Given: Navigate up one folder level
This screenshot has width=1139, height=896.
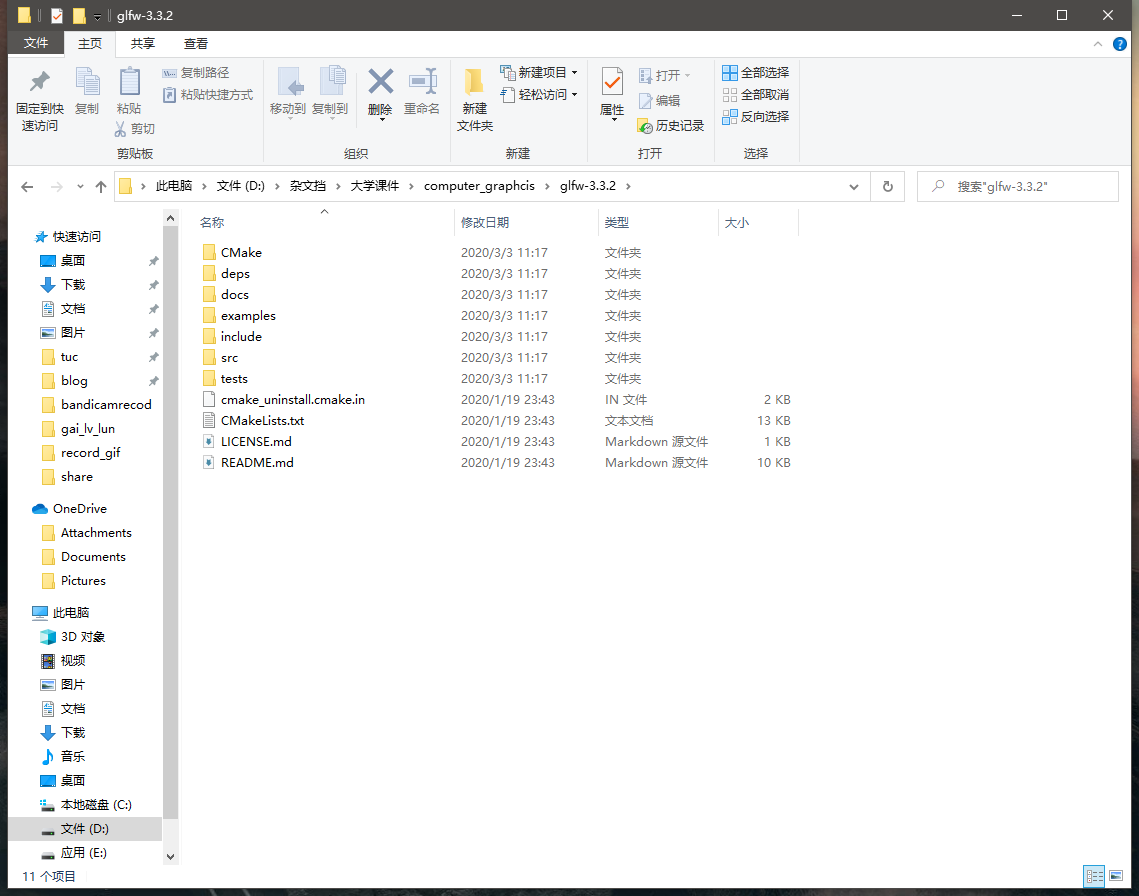Looking at the screenshot, I should coord(103,186).
